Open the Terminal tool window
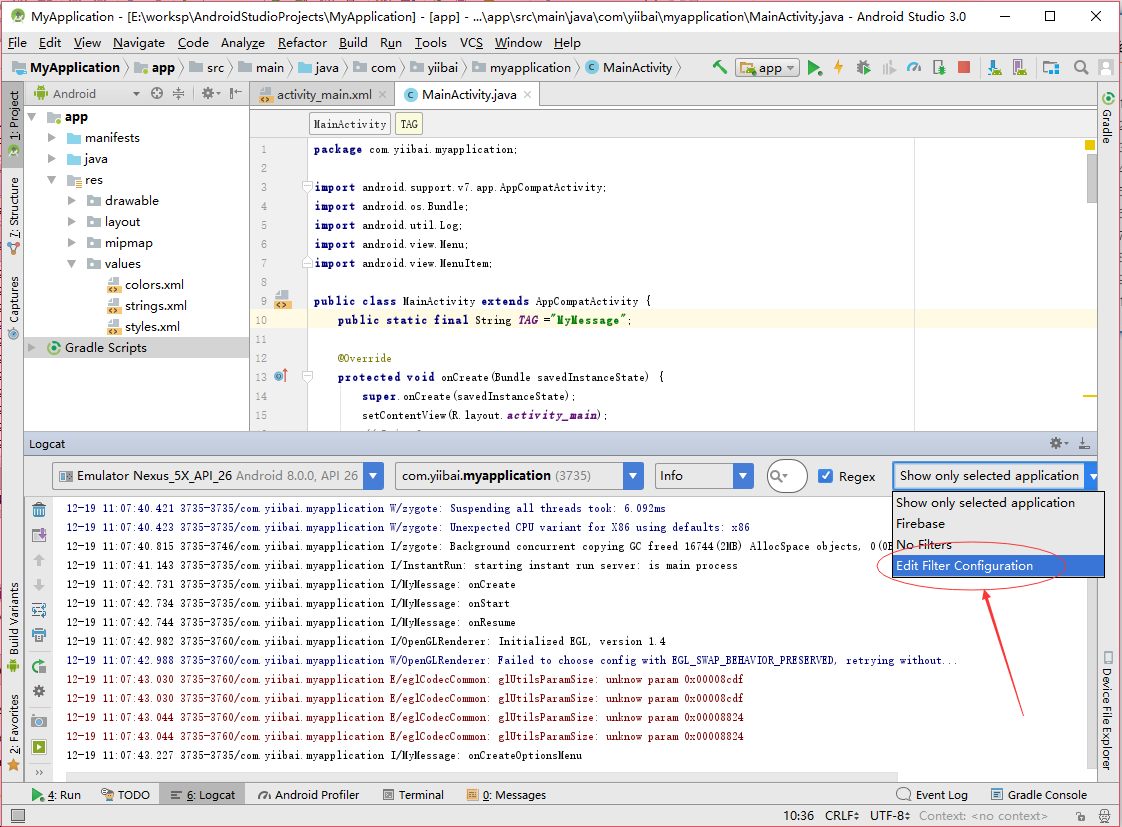1122x827 pixels. (412, 795)
